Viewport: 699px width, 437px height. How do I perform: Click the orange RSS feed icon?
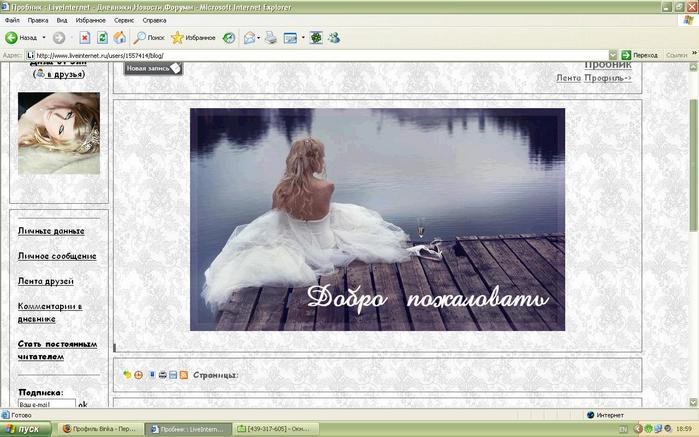pos(184,375)
